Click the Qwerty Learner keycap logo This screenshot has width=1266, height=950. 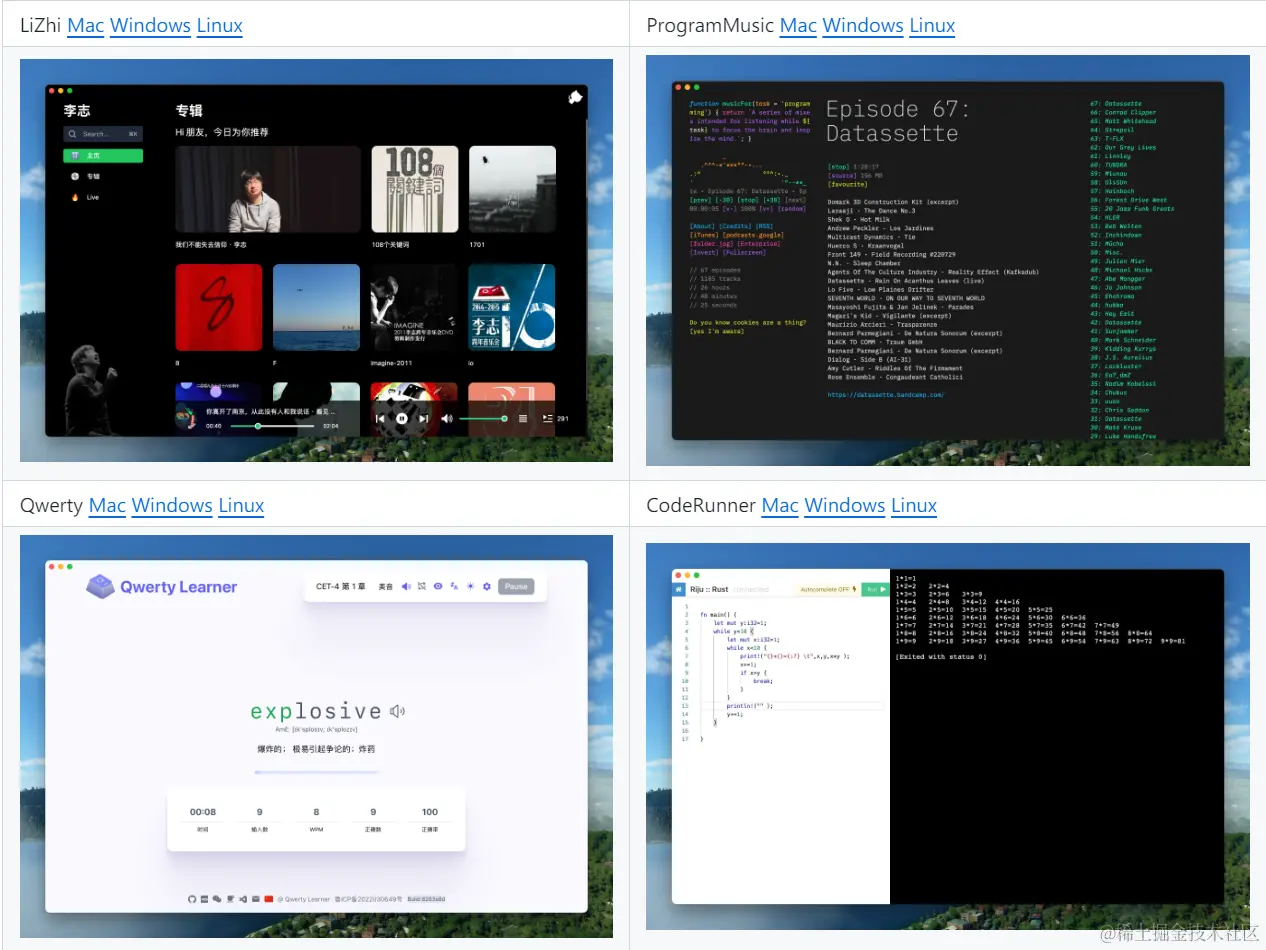click(x=100, y=587)
